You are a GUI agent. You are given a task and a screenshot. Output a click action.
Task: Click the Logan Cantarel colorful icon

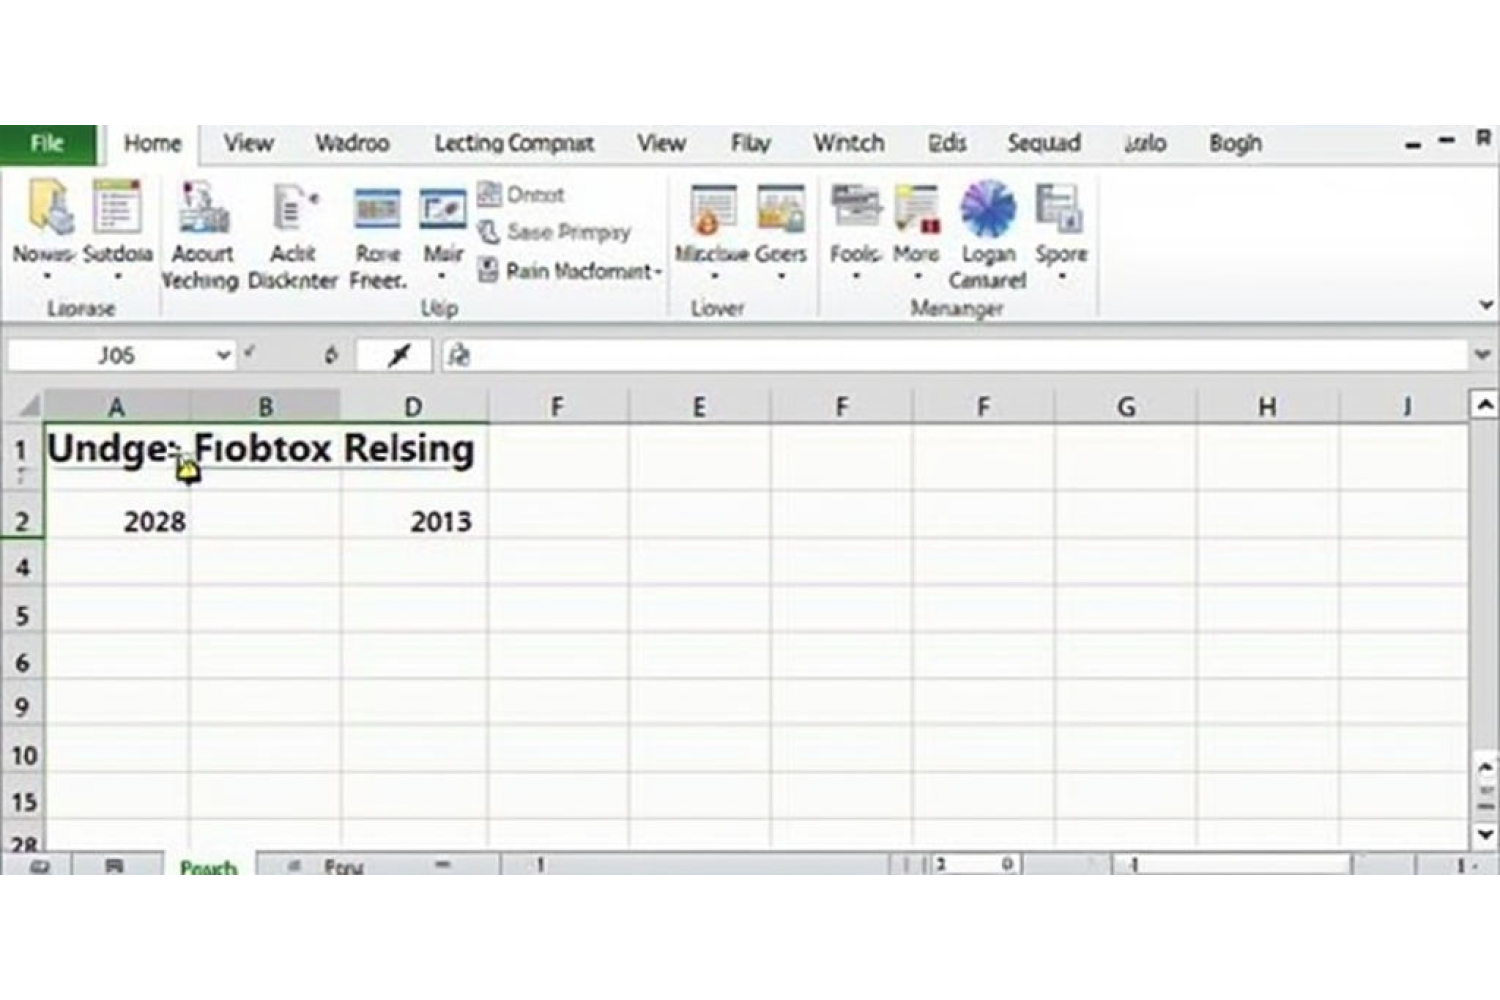(x=987, y=208)
